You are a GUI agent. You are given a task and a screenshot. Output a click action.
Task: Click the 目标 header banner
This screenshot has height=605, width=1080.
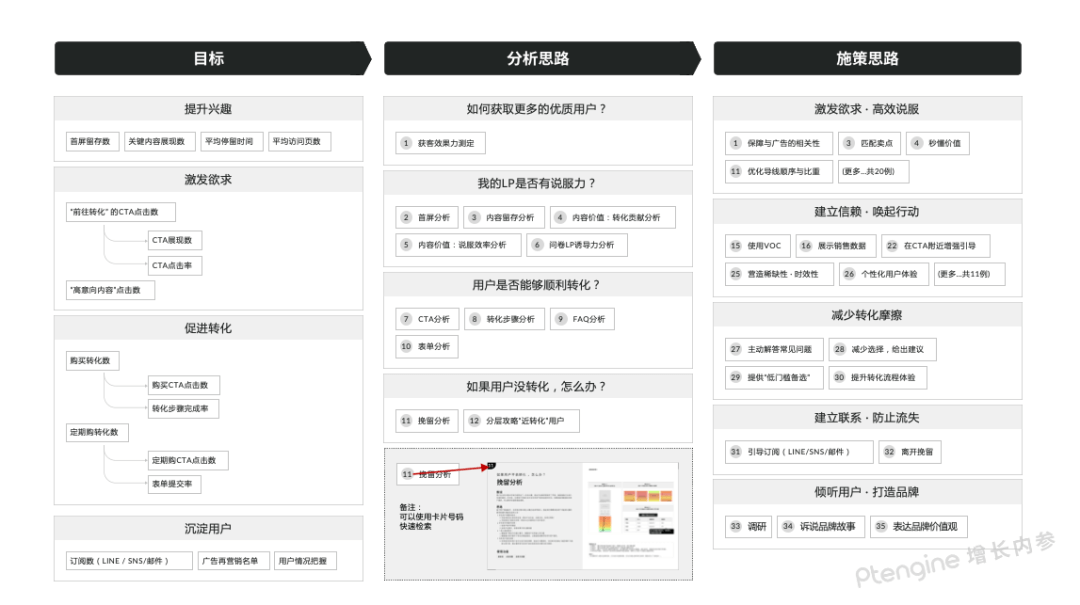pos(208,58)
